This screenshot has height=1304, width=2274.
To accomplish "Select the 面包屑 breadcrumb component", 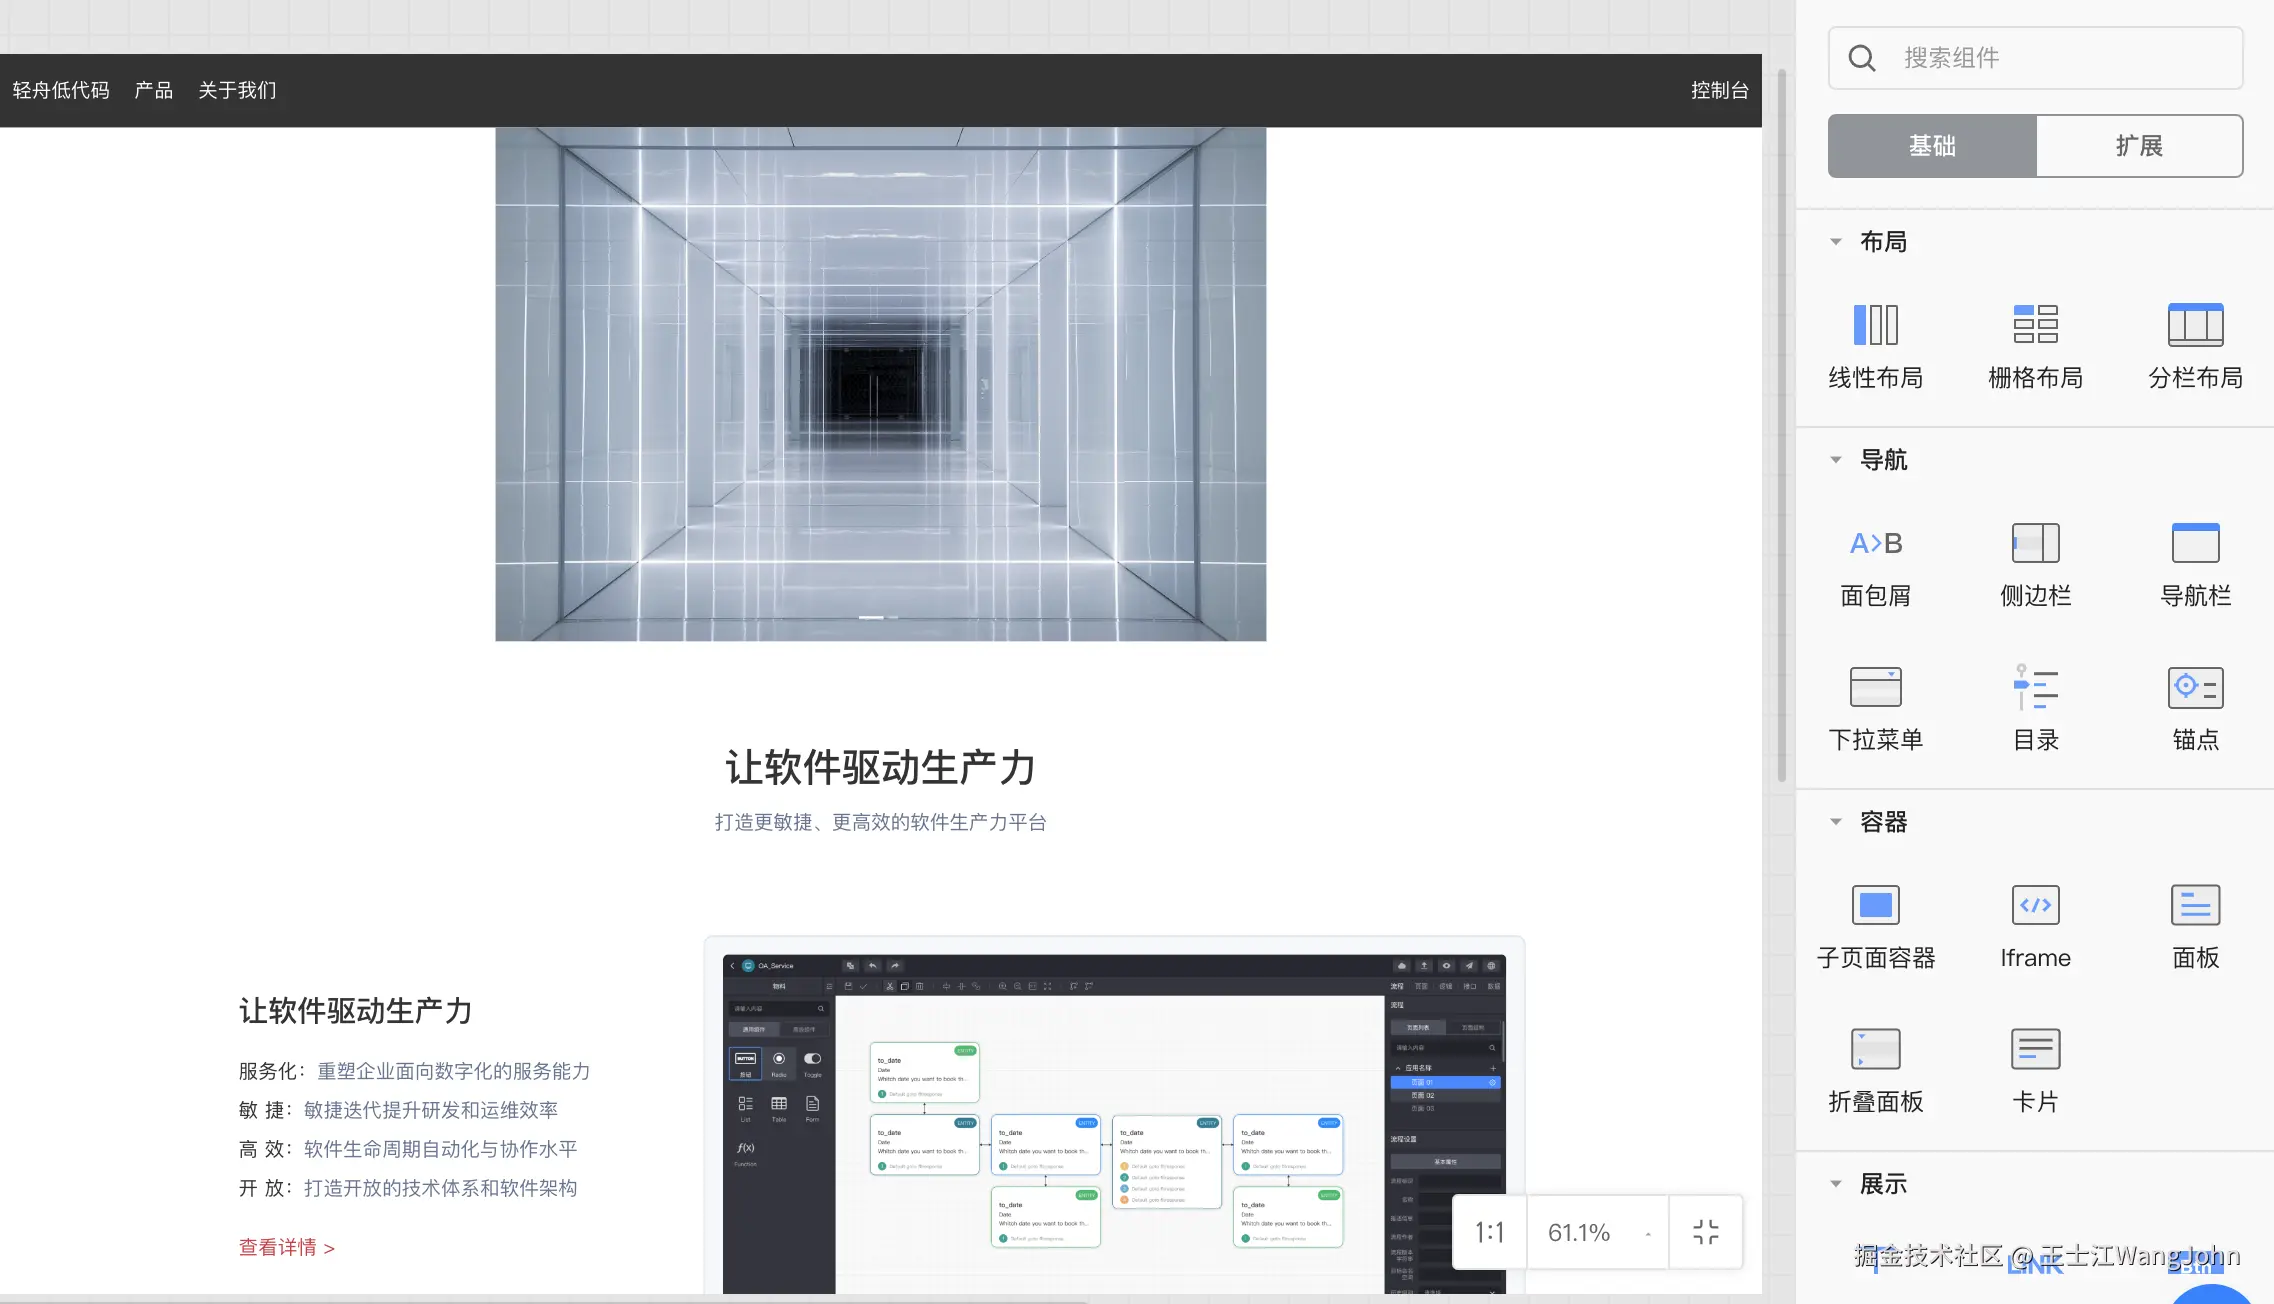I will [1873, 563].
